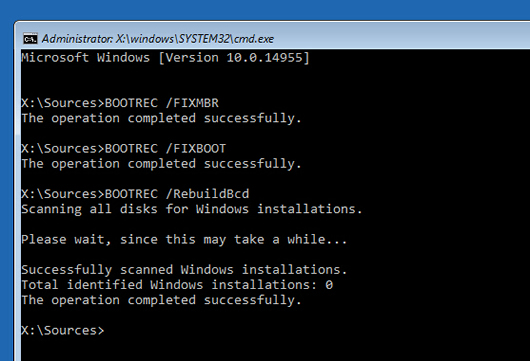
Task: Click the empty X:\Sources> prompt at bottom
Action: pyautogui.click(x=63, y=331)
